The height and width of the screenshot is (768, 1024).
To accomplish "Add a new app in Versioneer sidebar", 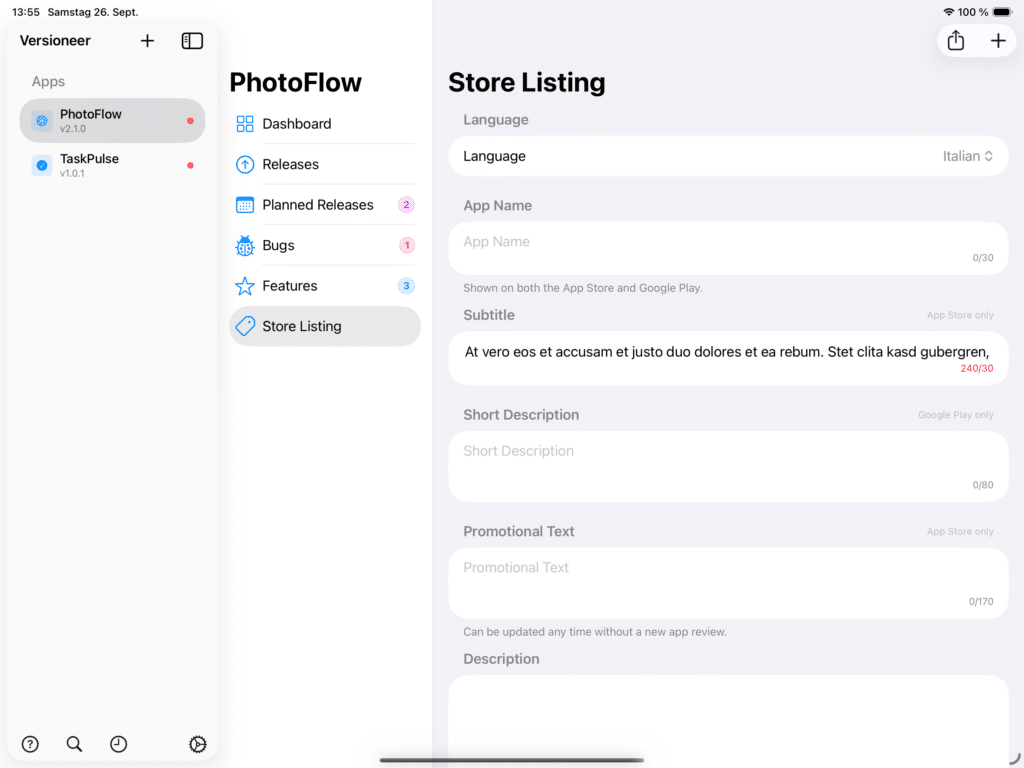I will point(148,40).
